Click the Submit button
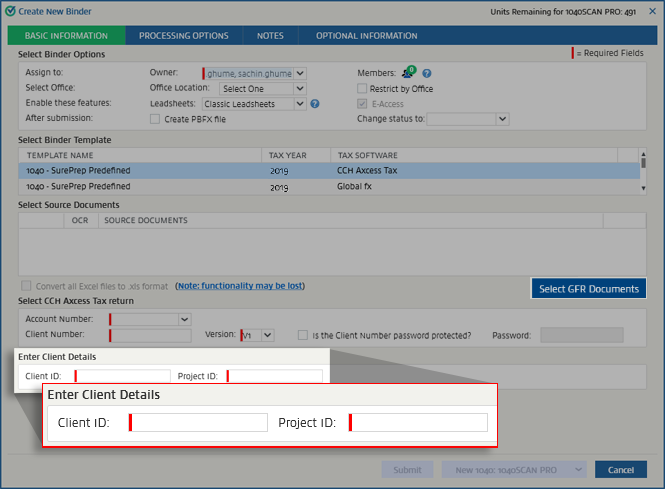This screenshot has height=489, width=665. (407, 469)
